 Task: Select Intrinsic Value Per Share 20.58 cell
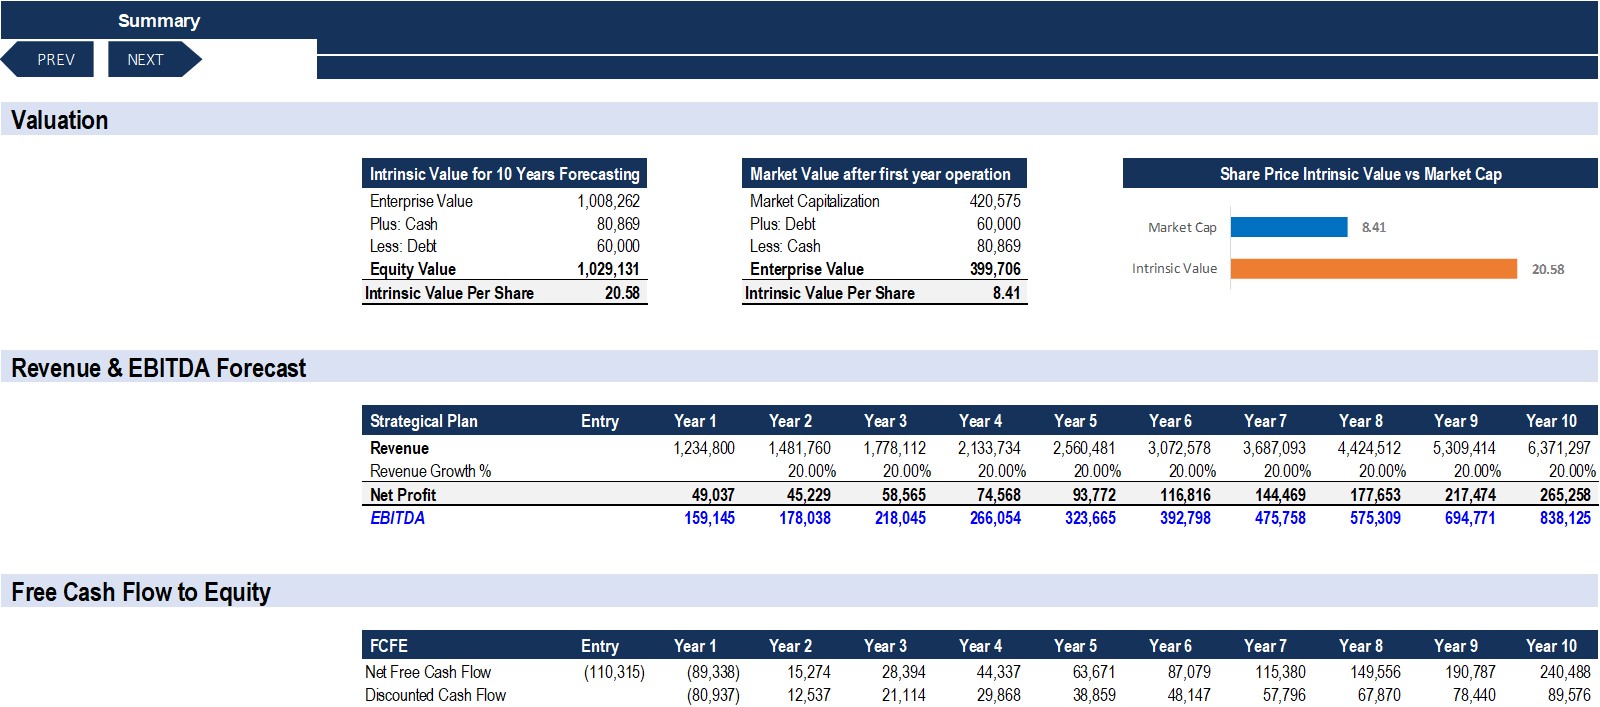click(621, 293)
